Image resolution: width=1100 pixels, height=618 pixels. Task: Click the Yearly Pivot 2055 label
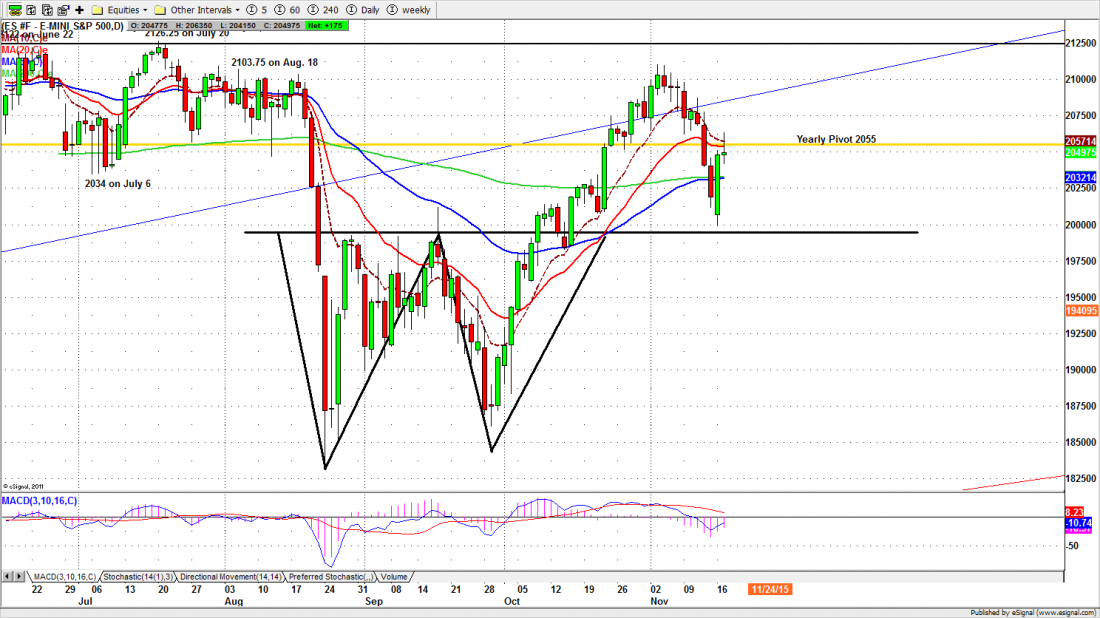point(836,139)
